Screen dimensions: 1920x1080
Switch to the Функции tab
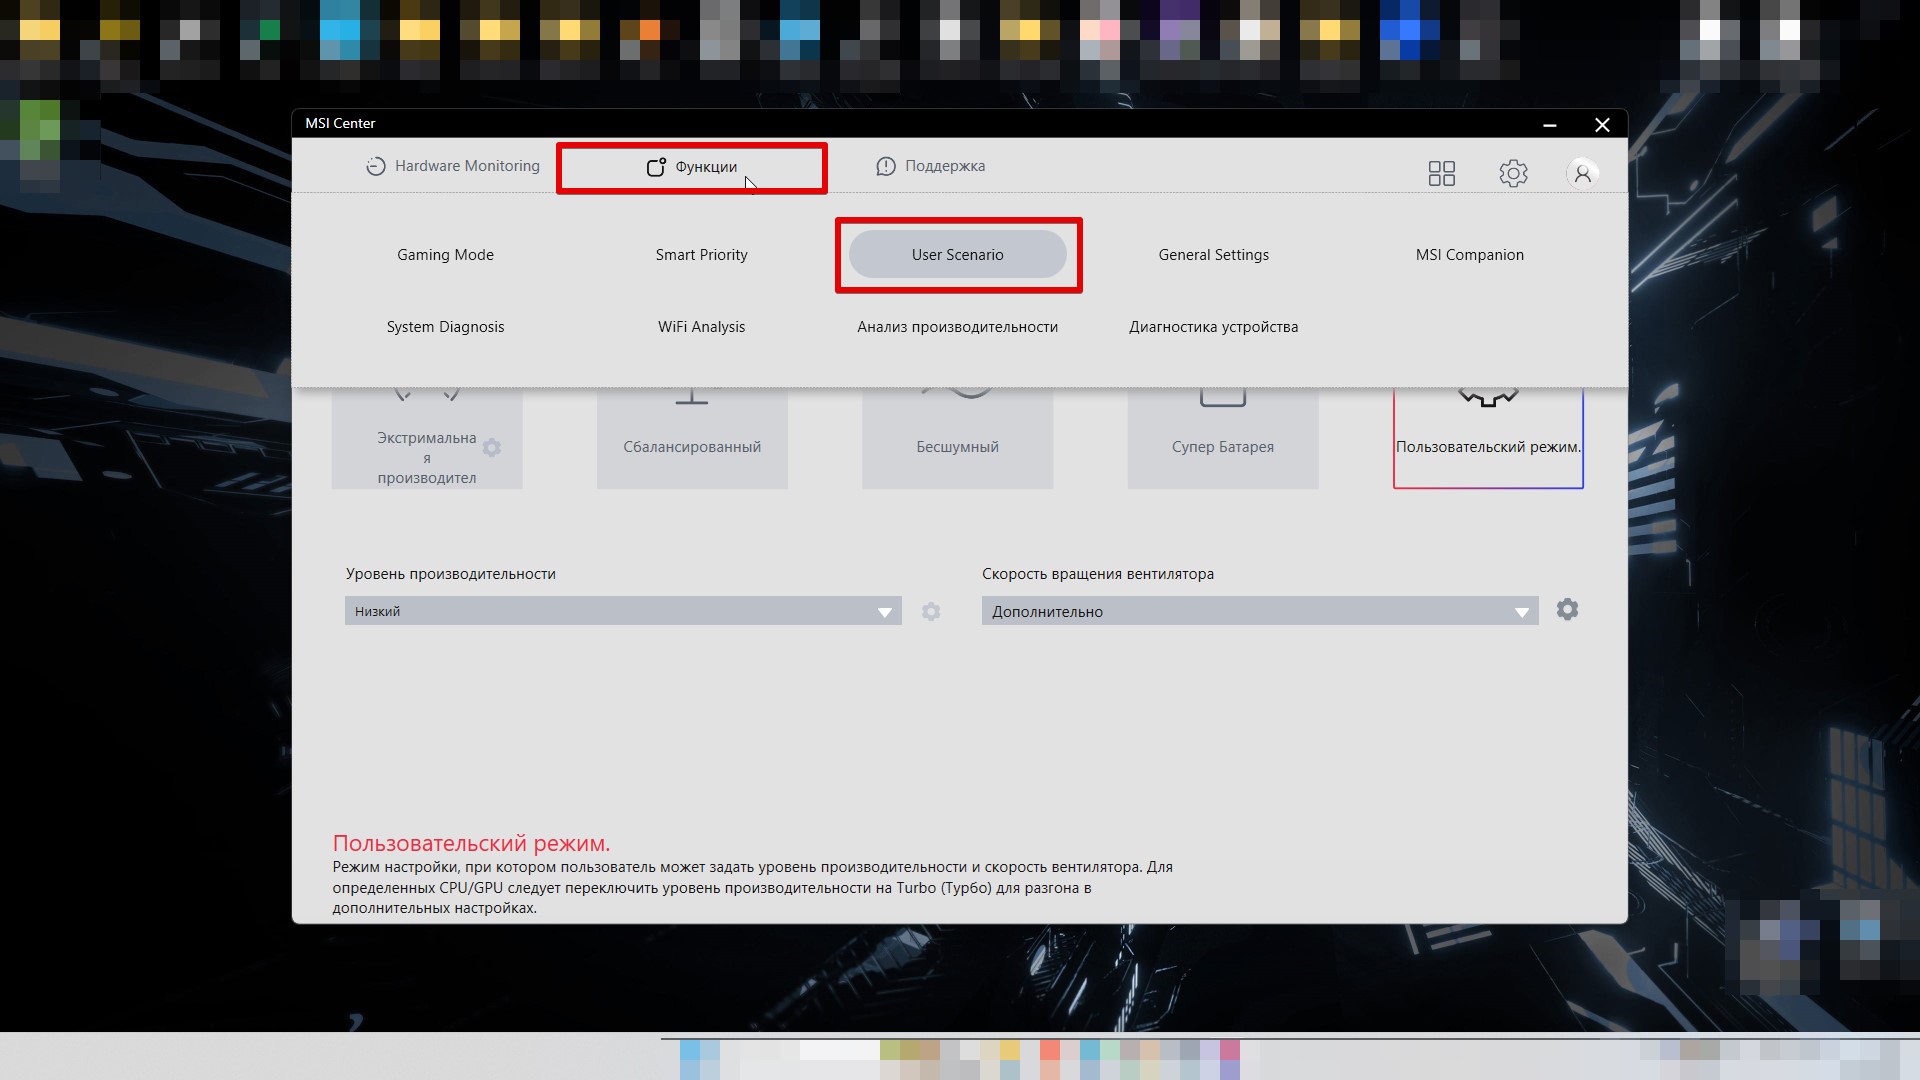click(692, 167)
